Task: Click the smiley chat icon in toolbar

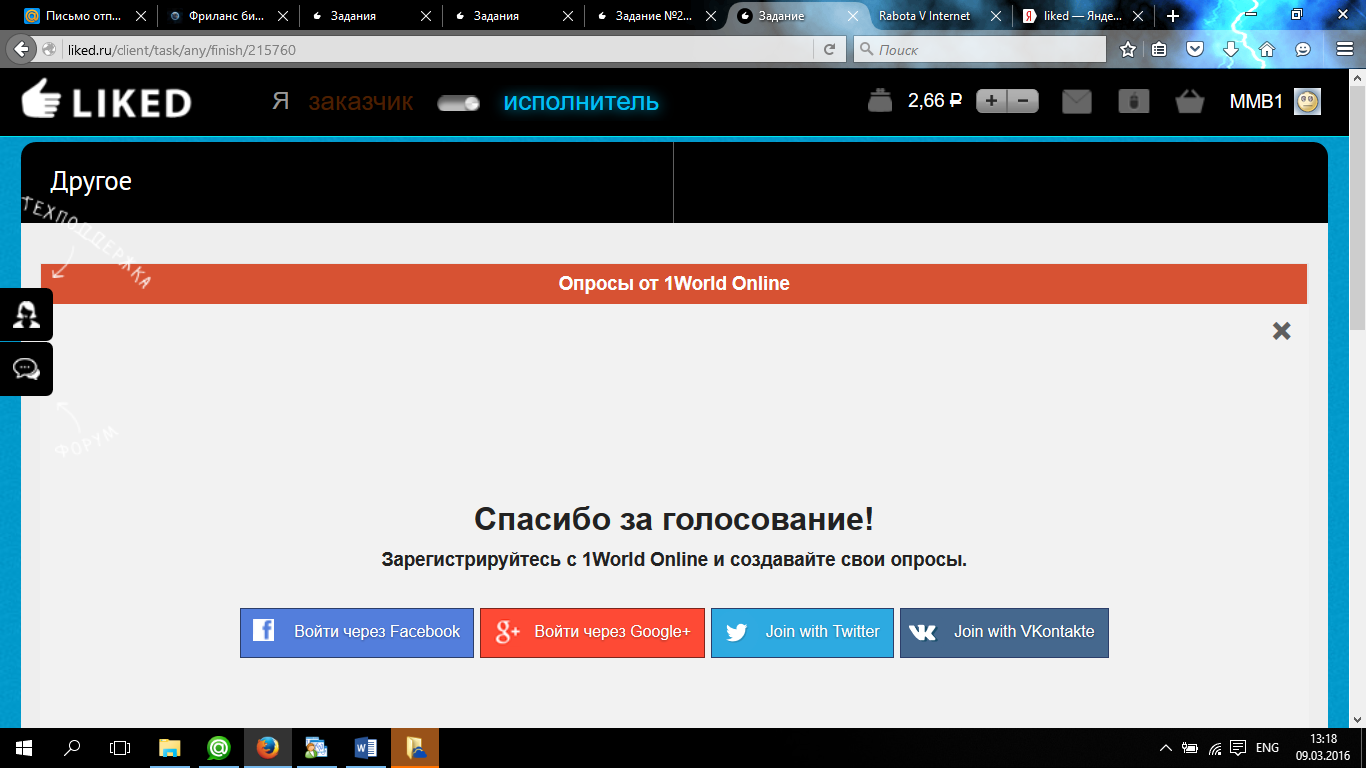Action: 1303,49
